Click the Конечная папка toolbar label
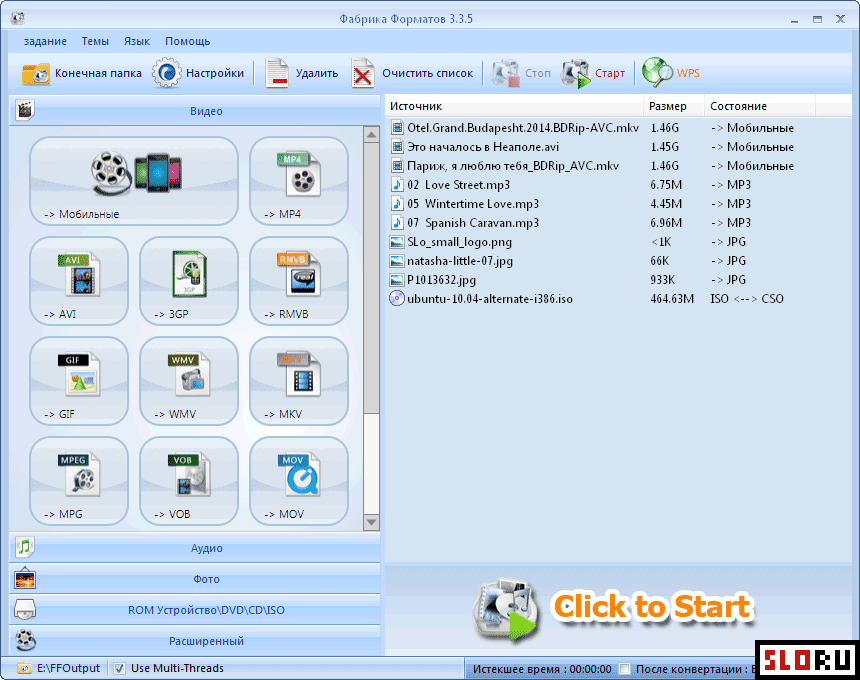860x680 pixels. pyautogui.click(x=98, y=73)
